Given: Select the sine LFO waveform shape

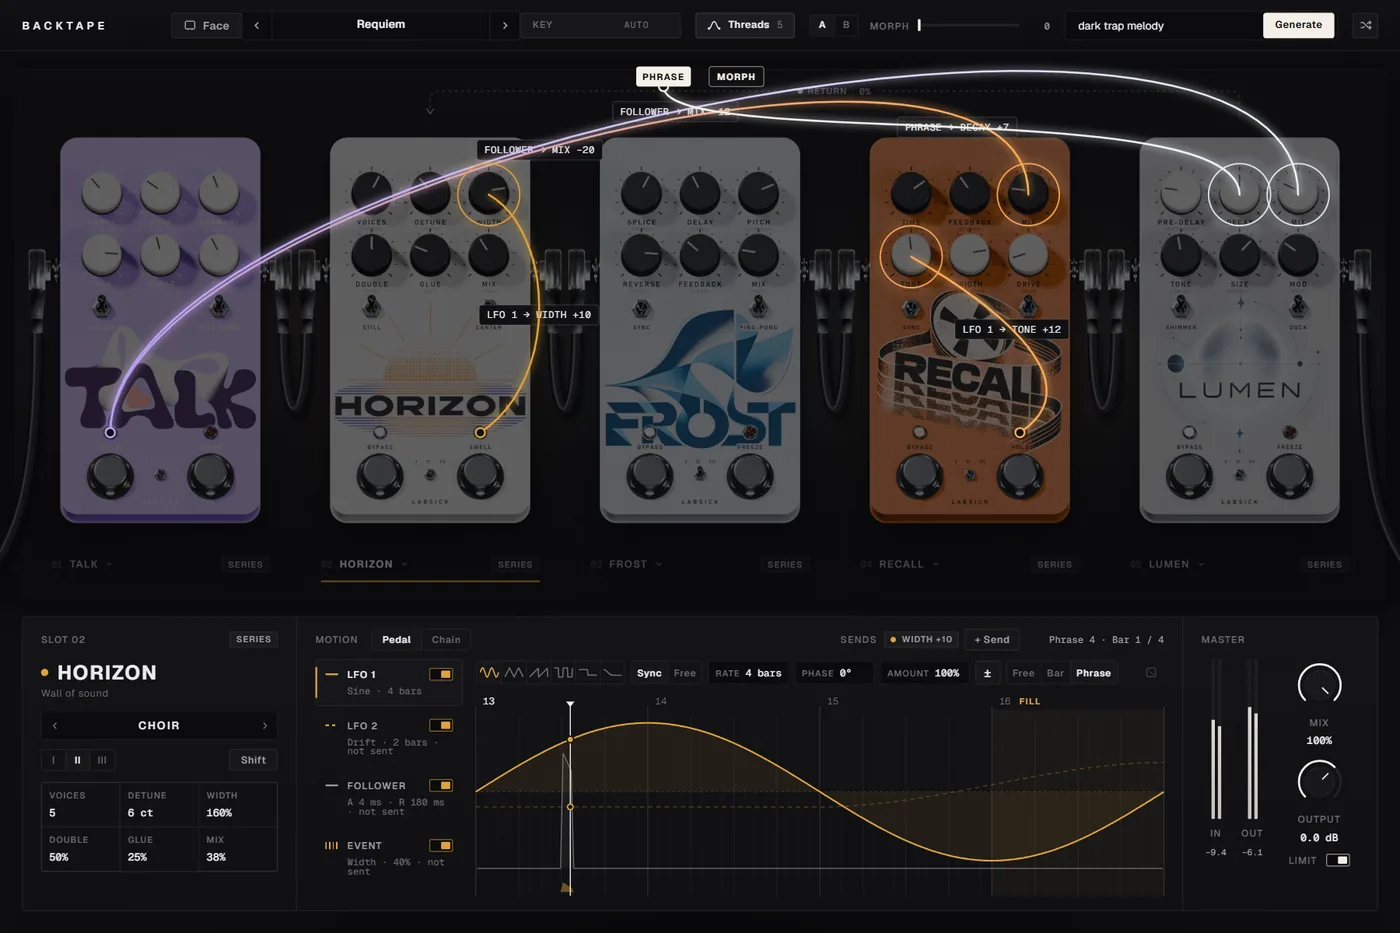Looking at the screenshot, I should [489, 673].
